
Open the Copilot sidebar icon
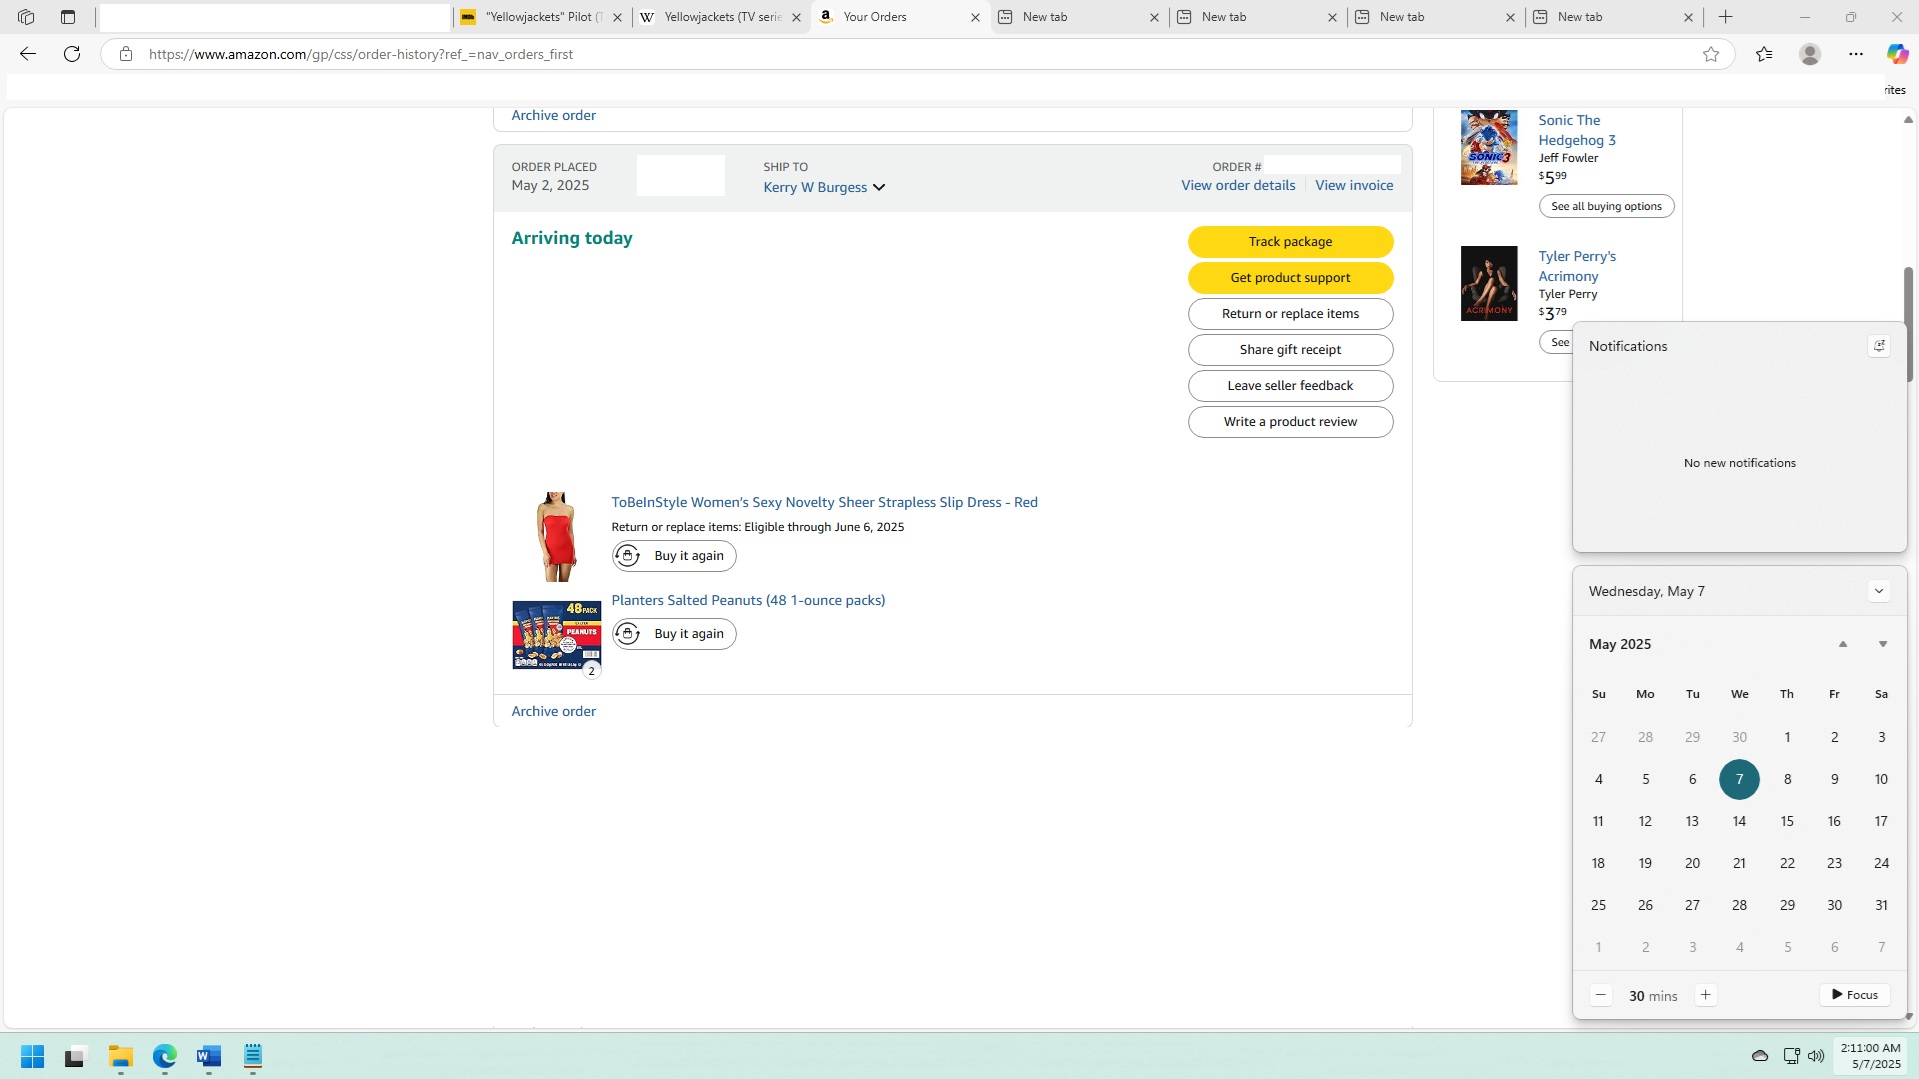(1897, 54)
